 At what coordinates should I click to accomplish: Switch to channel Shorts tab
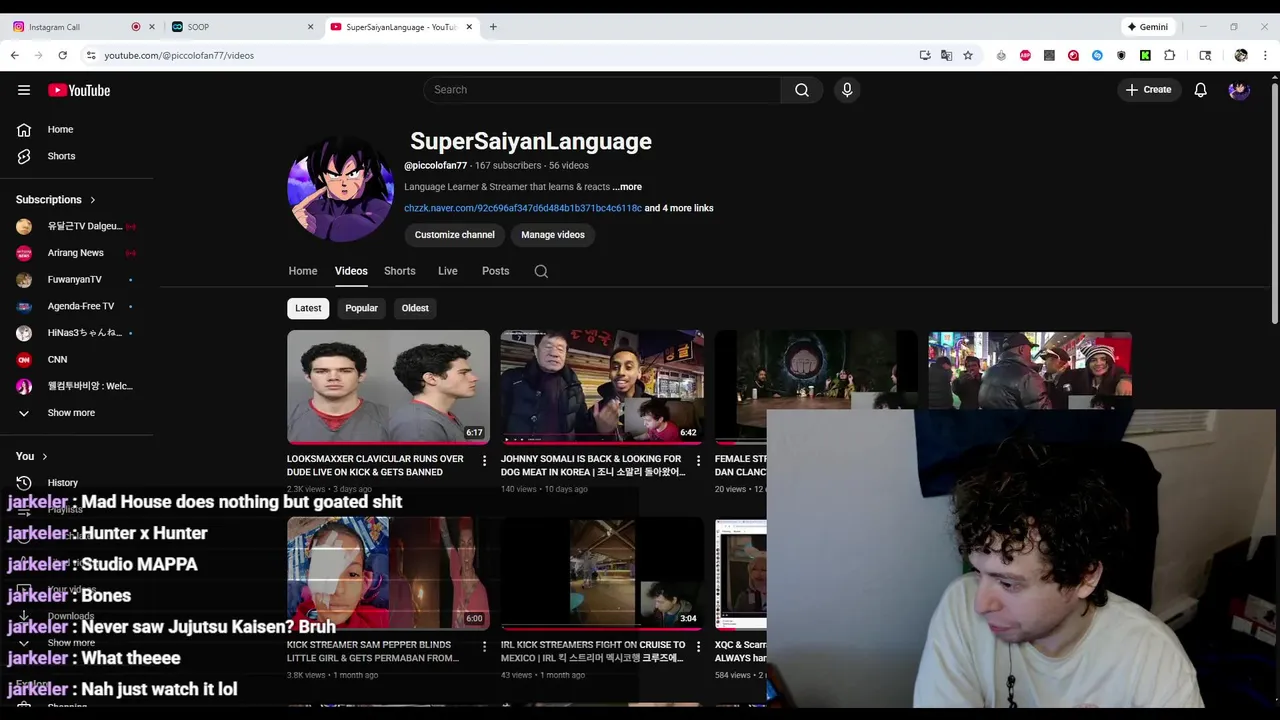click(400, 271)
